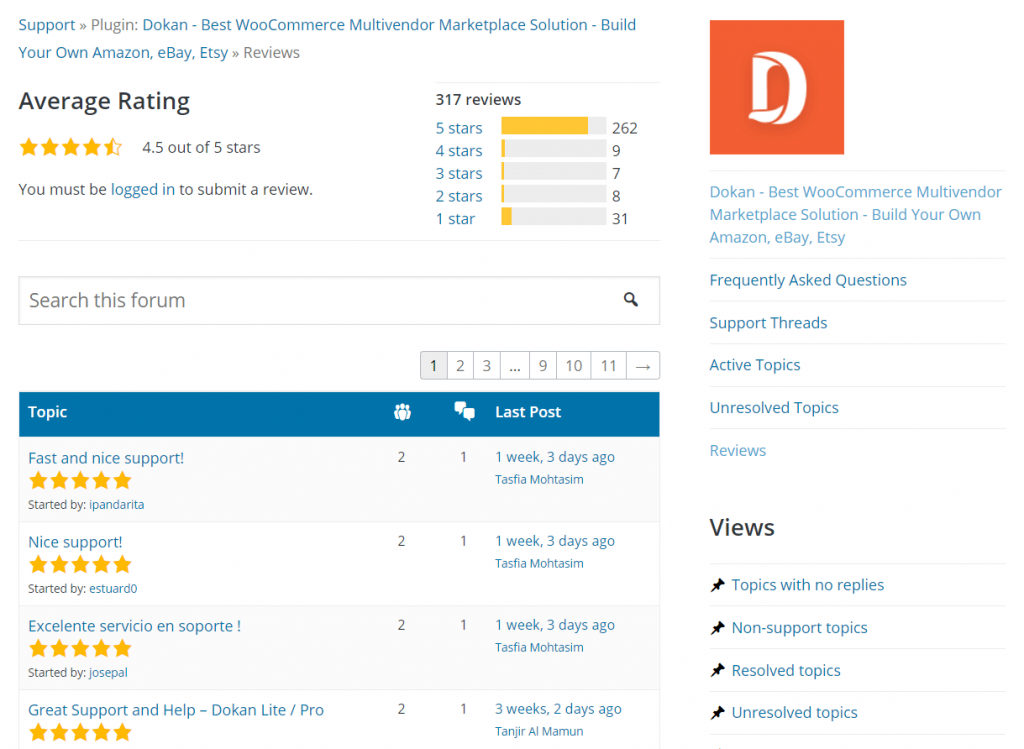
Task: Show Non-support topics view
Action: pyautogui.click(x=799, y=628)
